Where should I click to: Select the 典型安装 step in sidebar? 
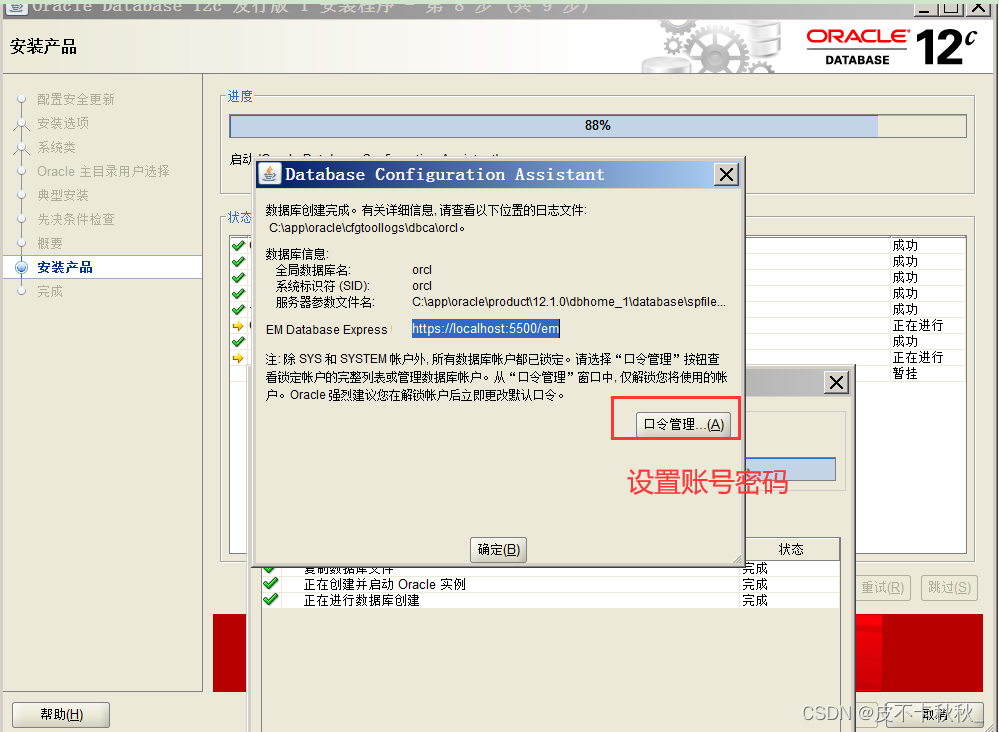click(x=63, y=195)
